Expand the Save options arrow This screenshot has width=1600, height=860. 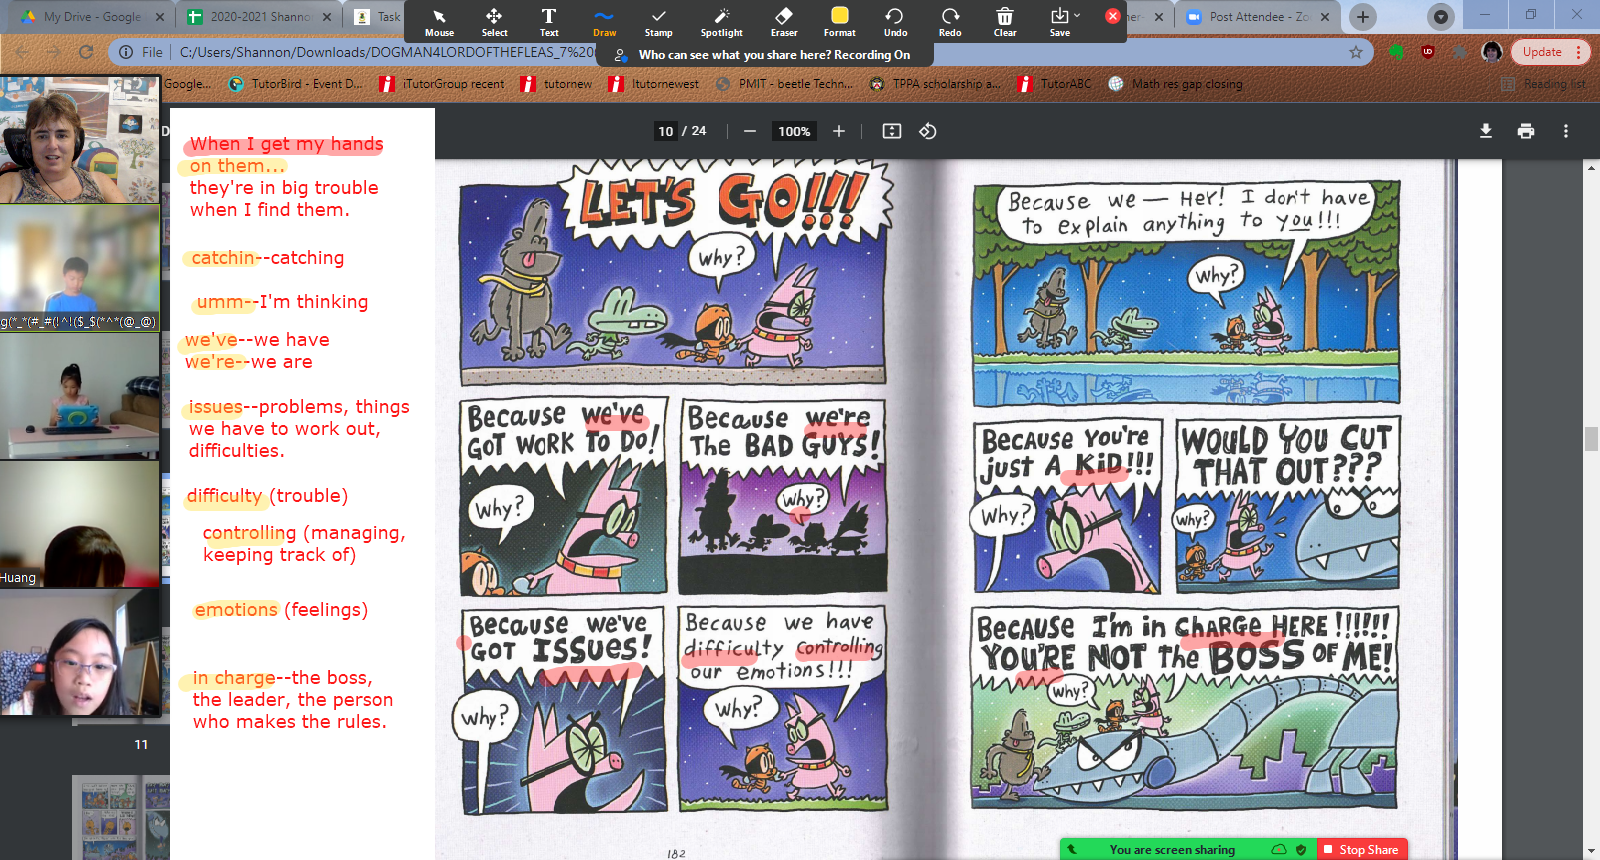[1077, 16]
